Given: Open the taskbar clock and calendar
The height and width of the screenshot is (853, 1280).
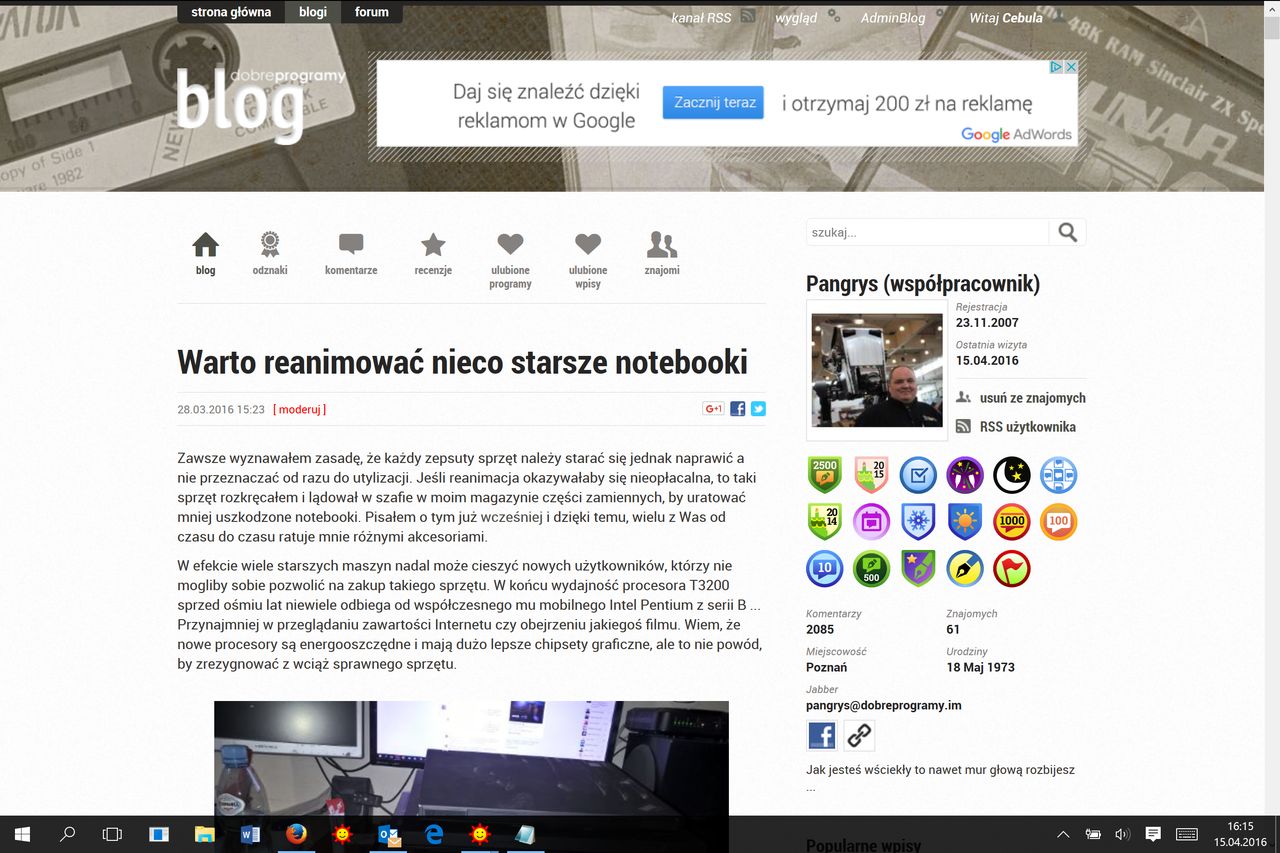Looking at the screenshot, I should pos(1241,834).
